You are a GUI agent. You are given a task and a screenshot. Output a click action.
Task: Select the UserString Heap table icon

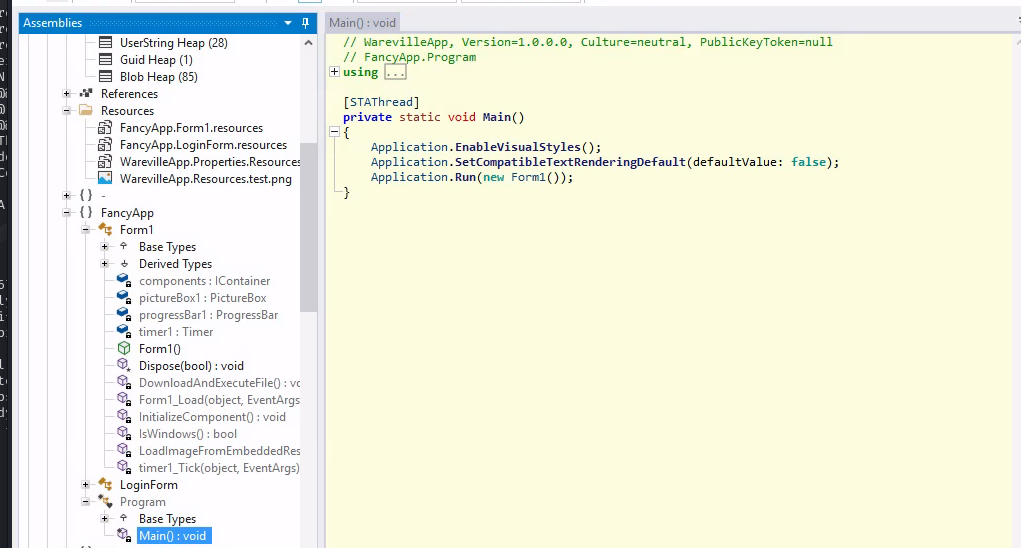(x=105, y=43)
